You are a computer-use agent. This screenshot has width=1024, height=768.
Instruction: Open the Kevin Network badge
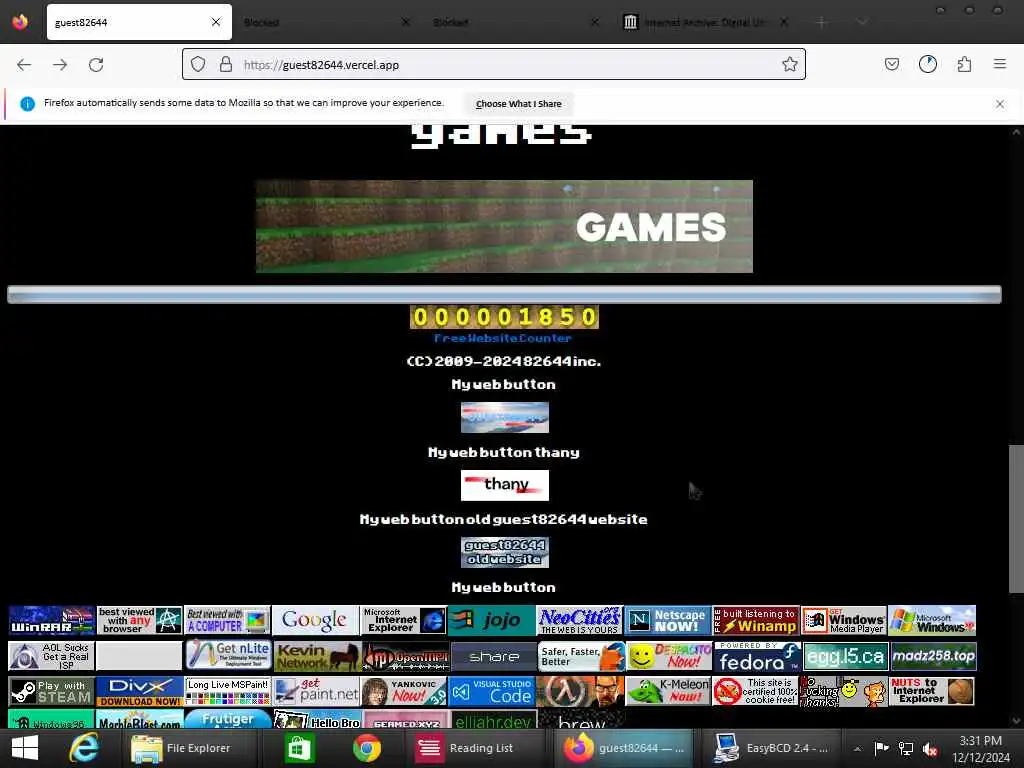[x=315, y=656]
